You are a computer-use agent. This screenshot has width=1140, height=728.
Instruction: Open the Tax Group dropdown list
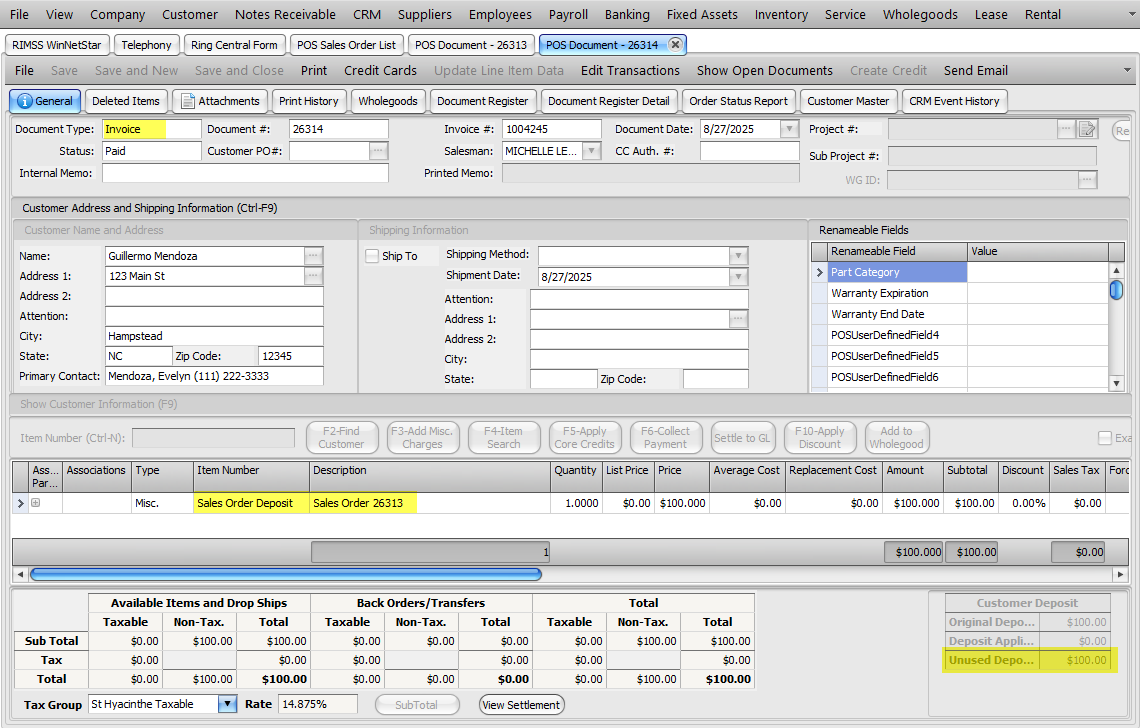(228, 704)
